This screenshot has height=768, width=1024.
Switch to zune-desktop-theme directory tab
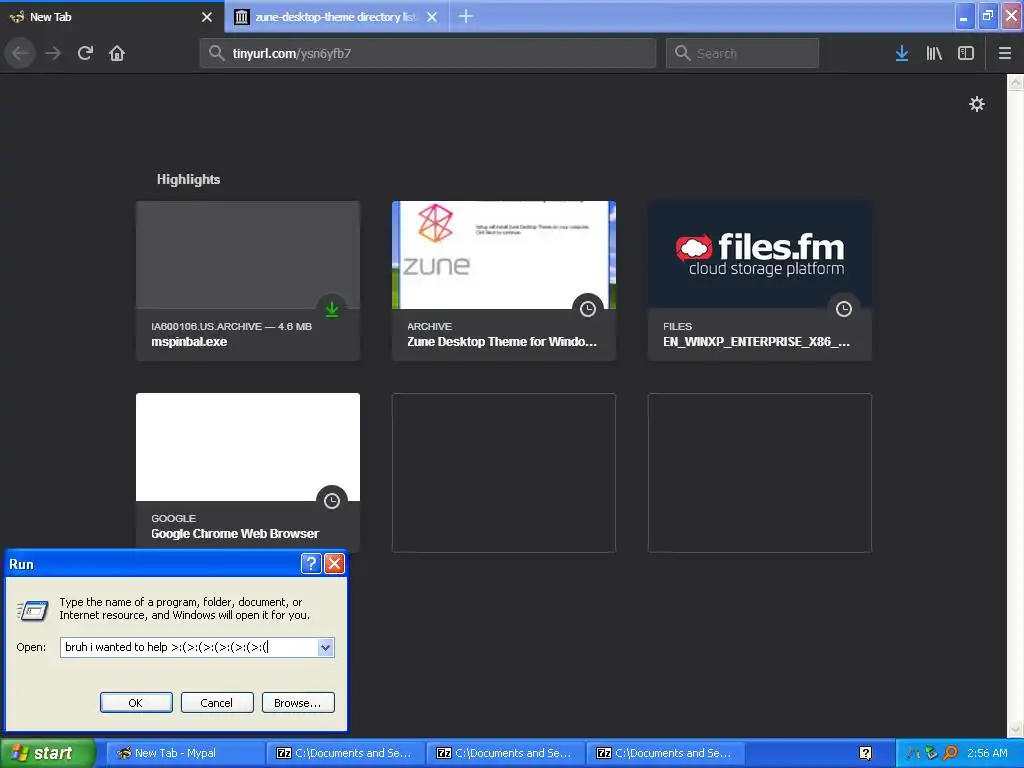click(x=336, y=17)
